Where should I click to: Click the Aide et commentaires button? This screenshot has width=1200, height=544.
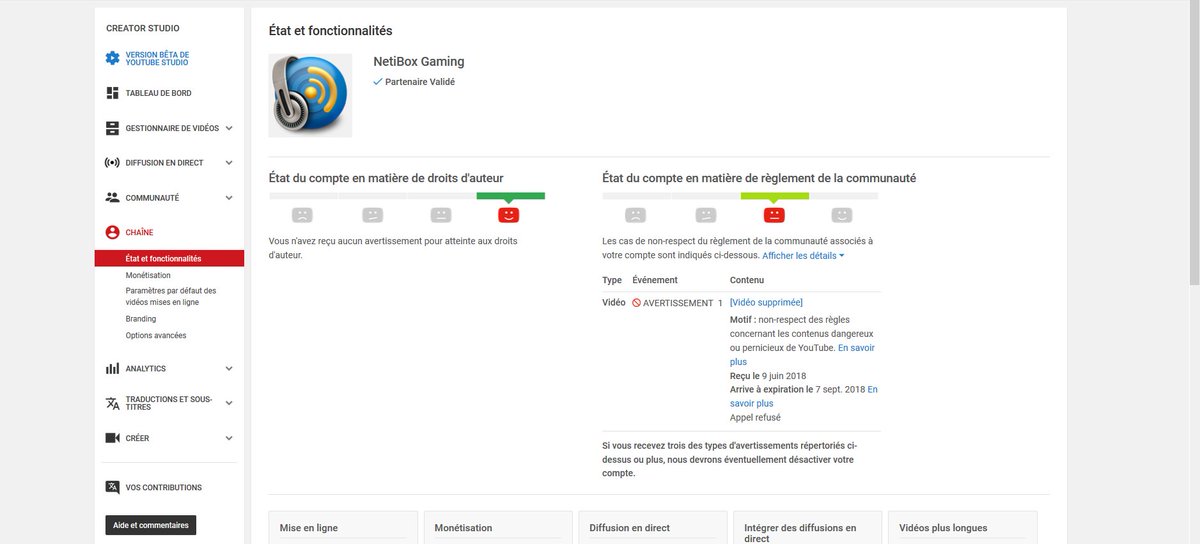point(151,525)
